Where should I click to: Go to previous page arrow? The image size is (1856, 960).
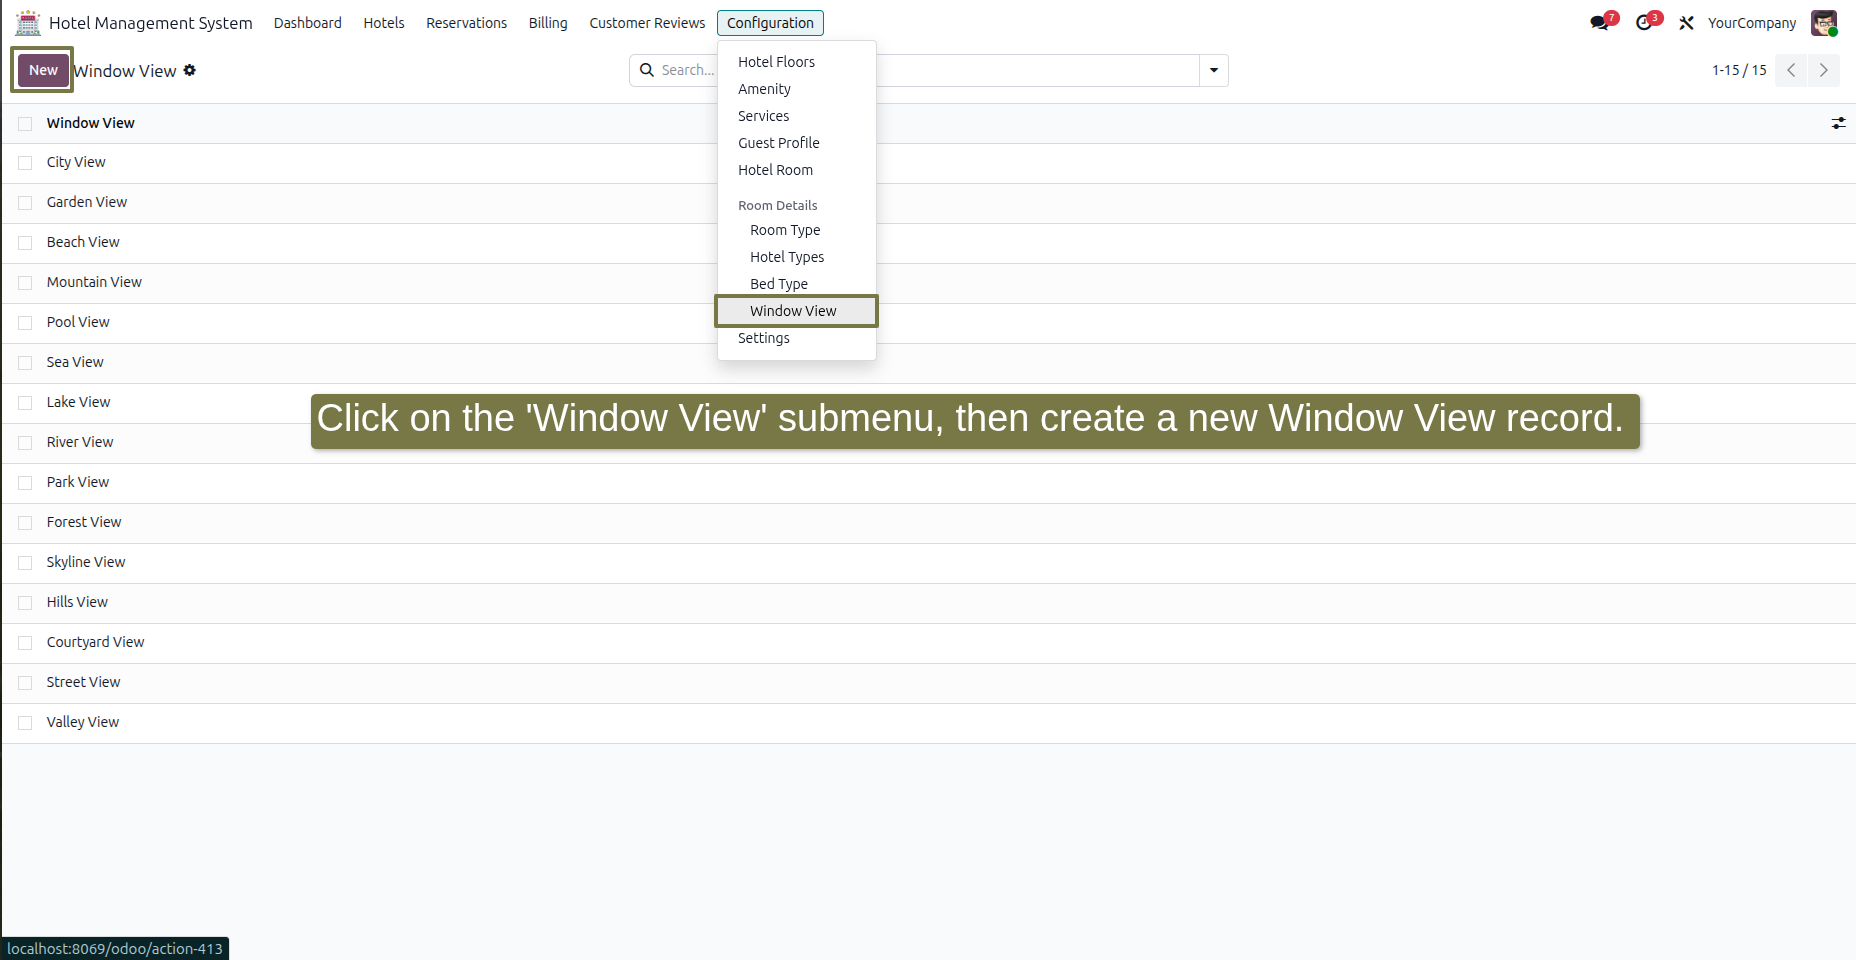tap(1791, 70)
